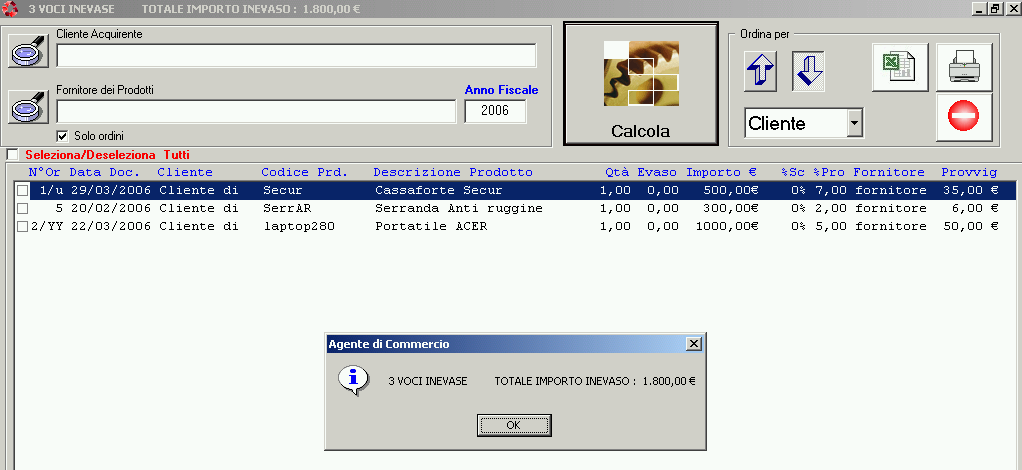Click the 35,00 € commission value

(971, 190)
